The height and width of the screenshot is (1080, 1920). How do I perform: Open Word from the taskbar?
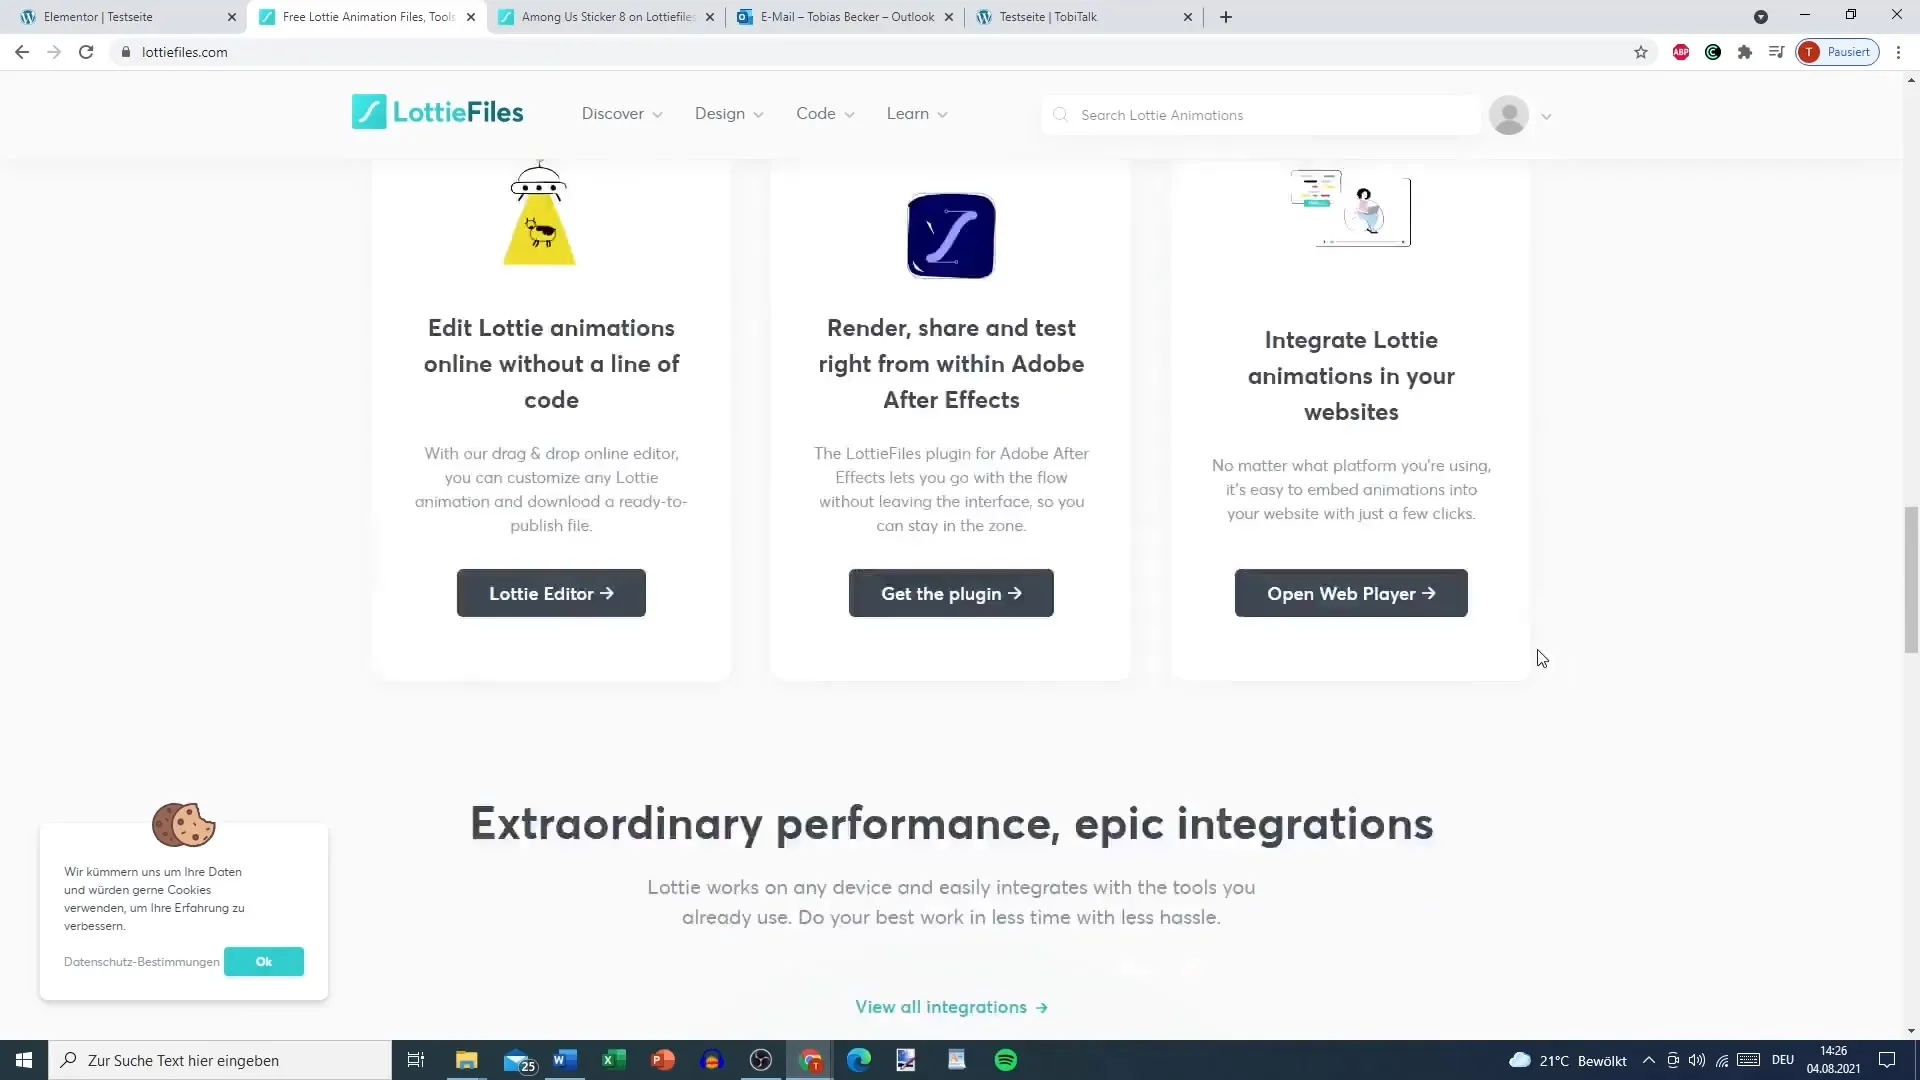[x=565, y=1060]
